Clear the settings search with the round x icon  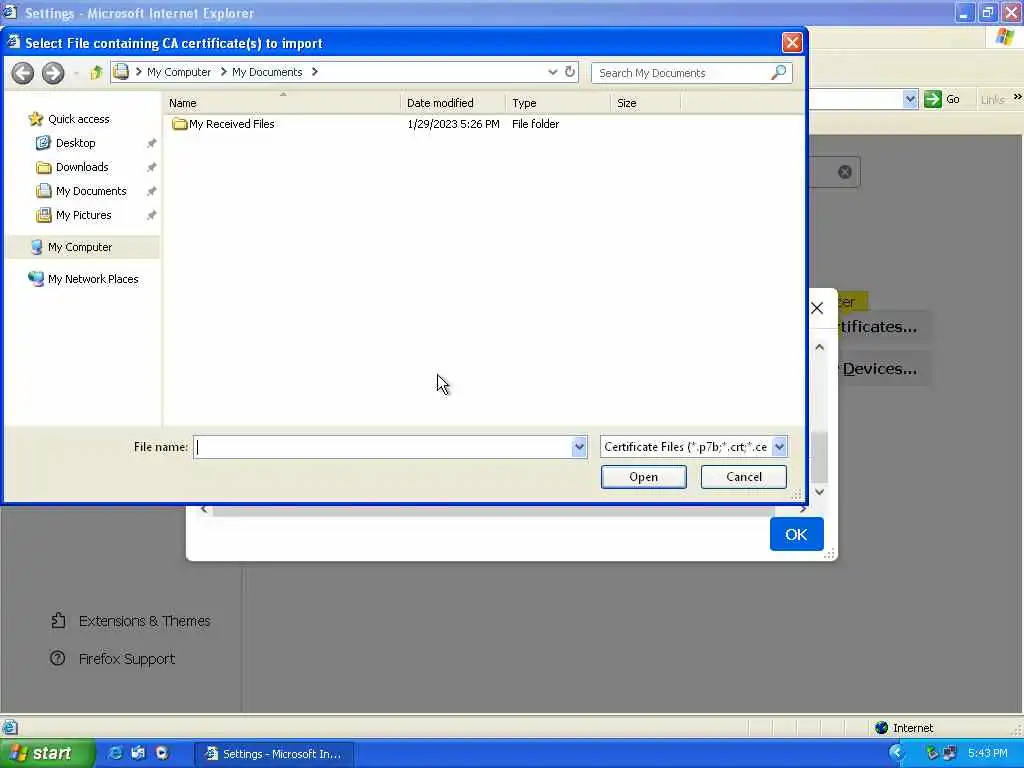(x=844, y=172)
